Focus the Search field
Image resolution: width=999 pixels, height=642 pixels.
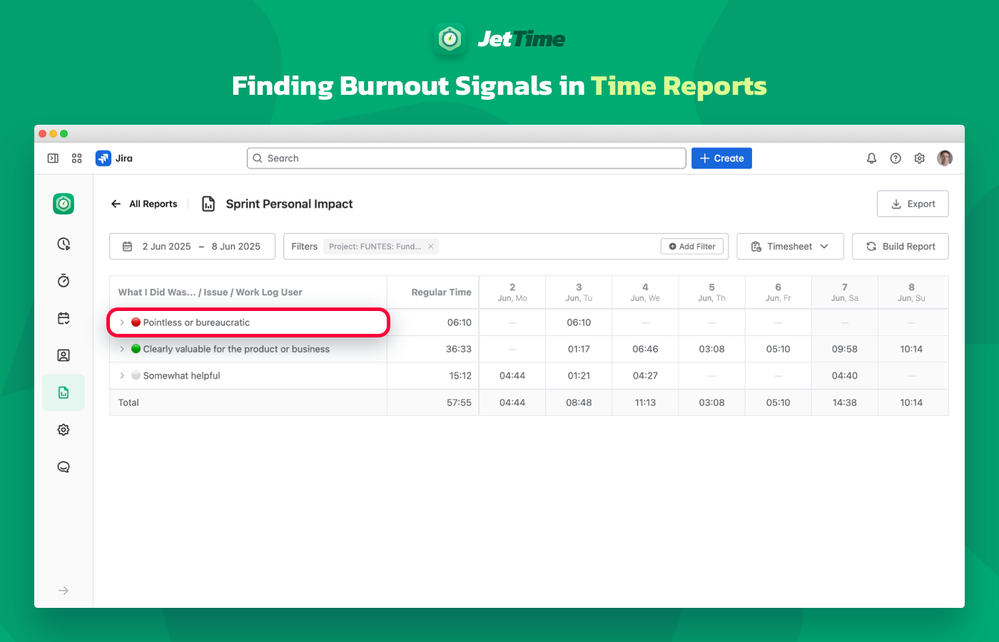466,158
